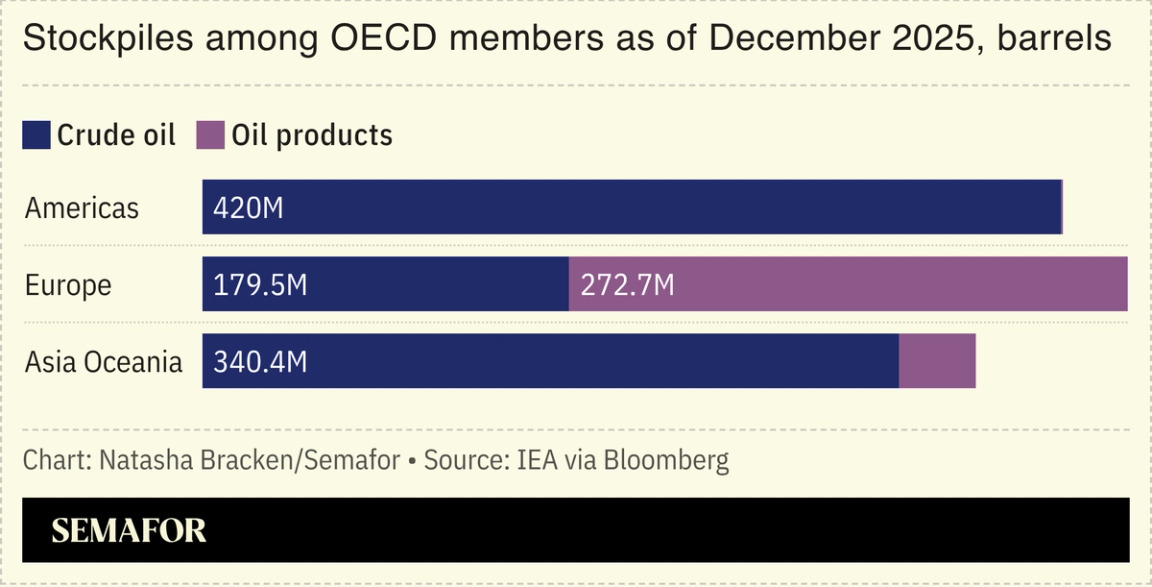1152x587 pixels.
Task: Select the 340.4M value label
Action: 260,361
